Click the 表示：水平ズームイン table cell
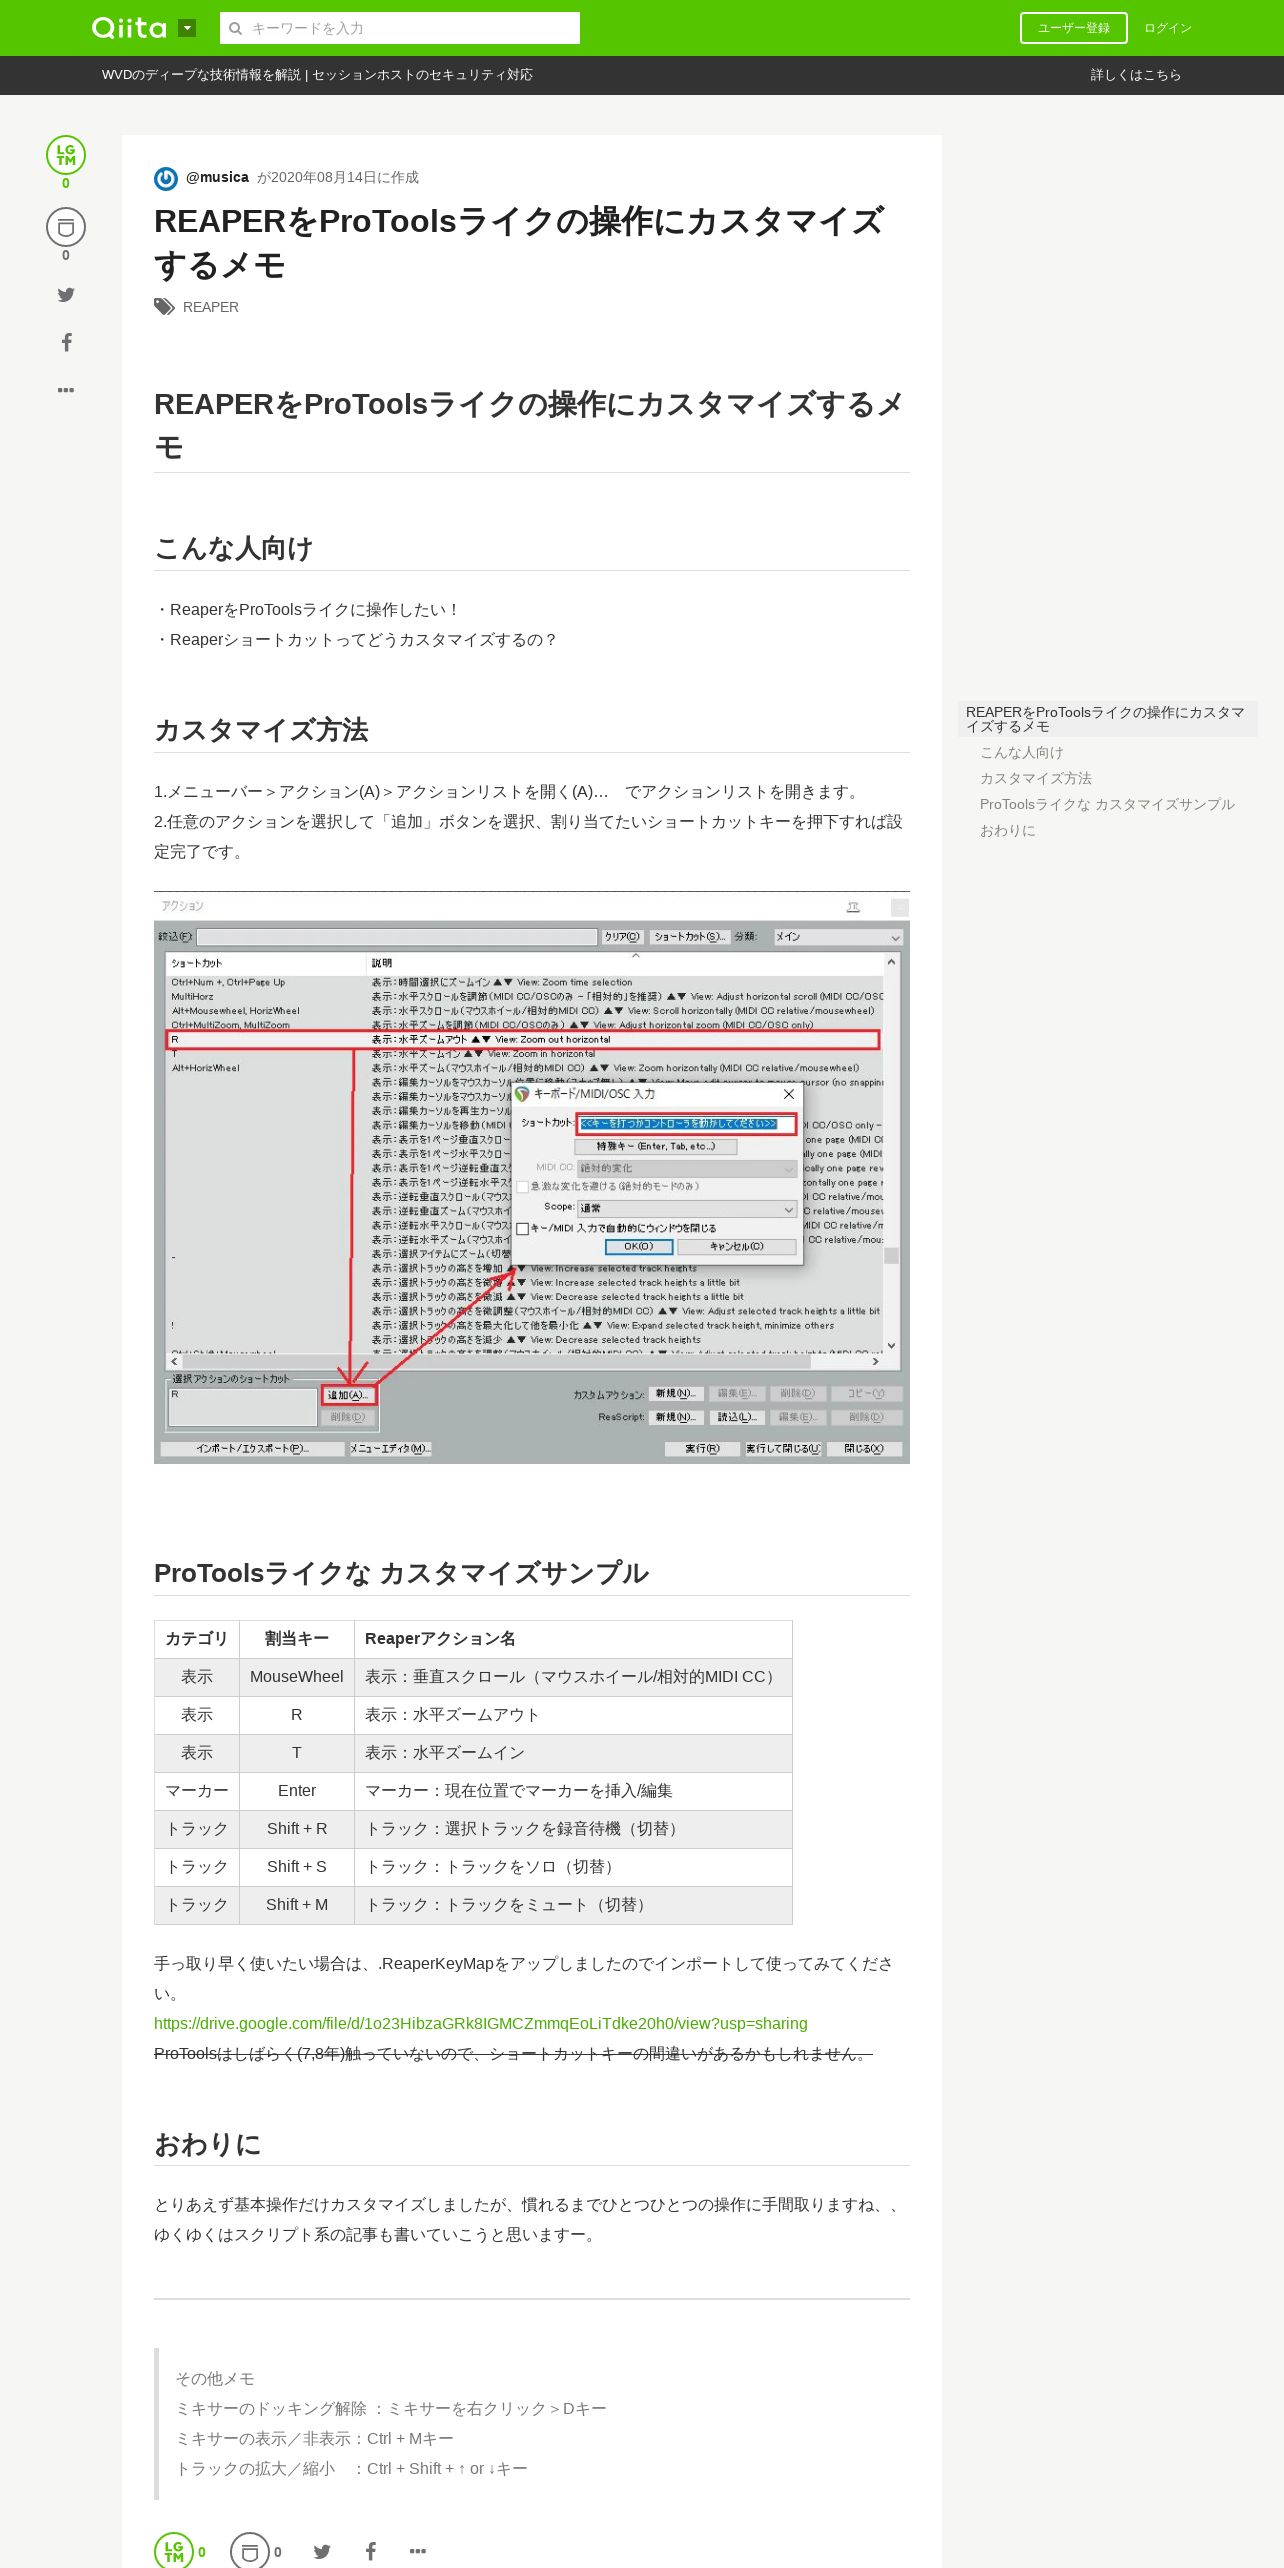This screenshot has height=2568, width=1284. [573, 1753]
